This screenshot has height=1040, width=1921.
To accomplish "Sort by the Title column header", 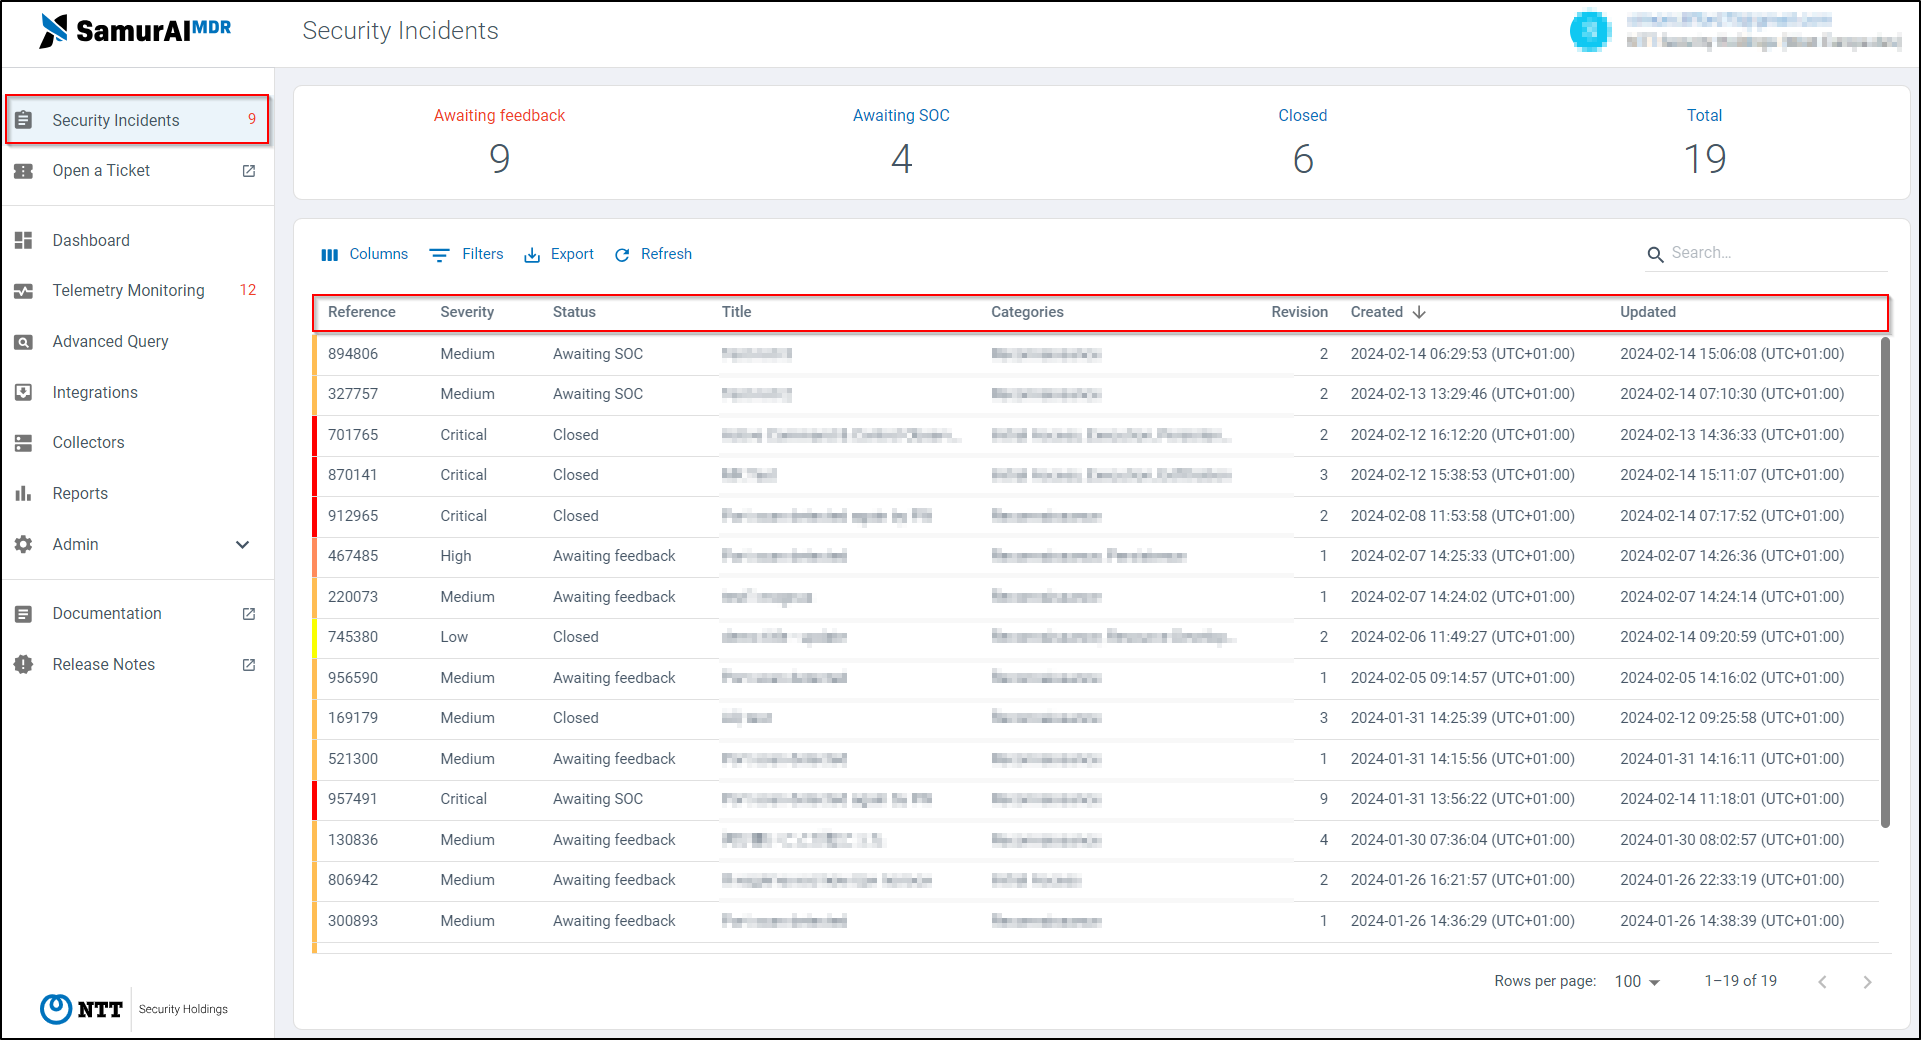I will [x=737, y=312].
